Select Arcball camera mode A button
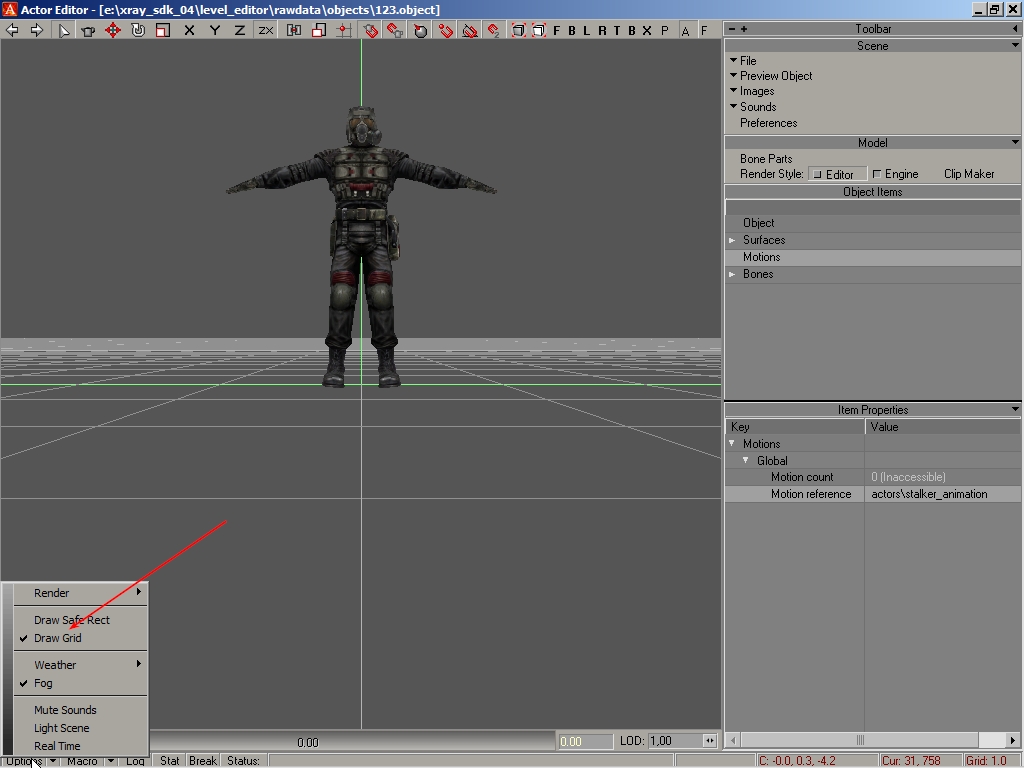This screenshot has width=1024, height=768. coord(685,30)
